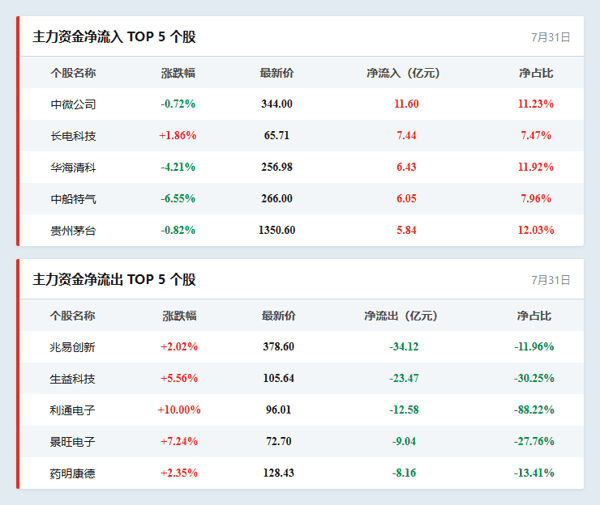The width and height of the screenshot is (600, 505).
Task: Click the 72.70 latest price
Action: [279, 441]
